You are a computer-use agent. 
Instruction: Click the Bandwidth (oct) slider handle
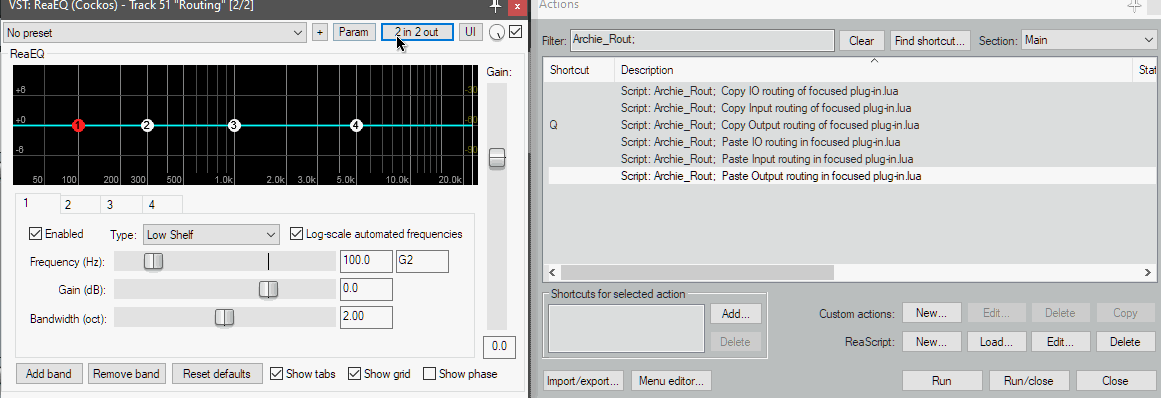click(x=224, y=317)
